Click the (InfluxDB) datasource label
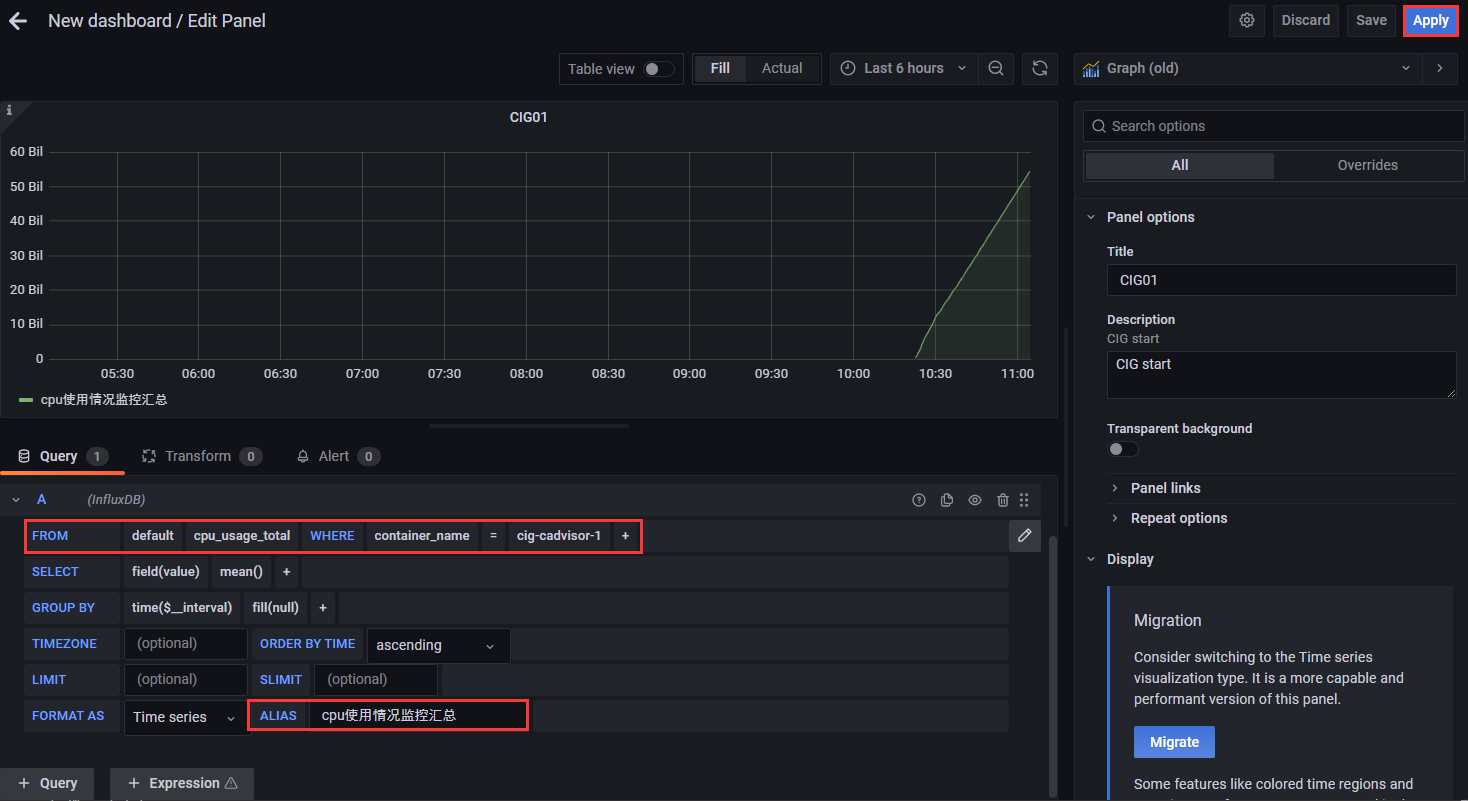The image size is (1468, 801). tap(116, 499)
